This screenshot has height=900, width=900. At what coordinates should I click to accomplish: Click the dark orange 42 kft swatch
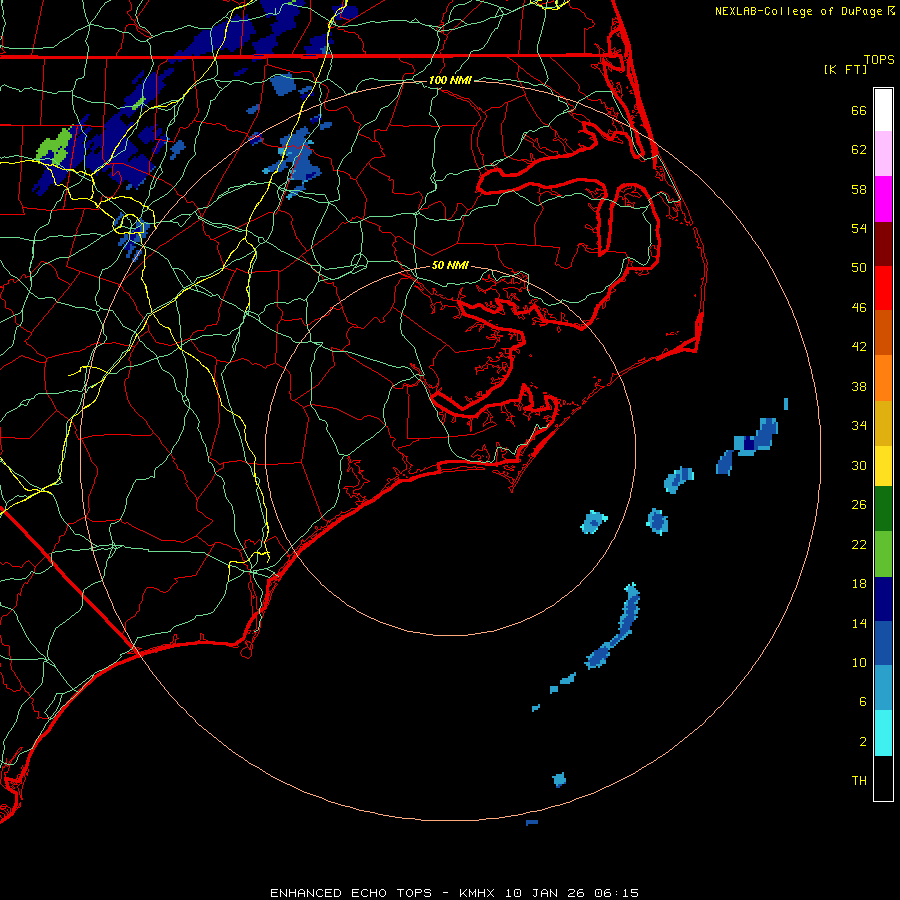pos(883,332)
